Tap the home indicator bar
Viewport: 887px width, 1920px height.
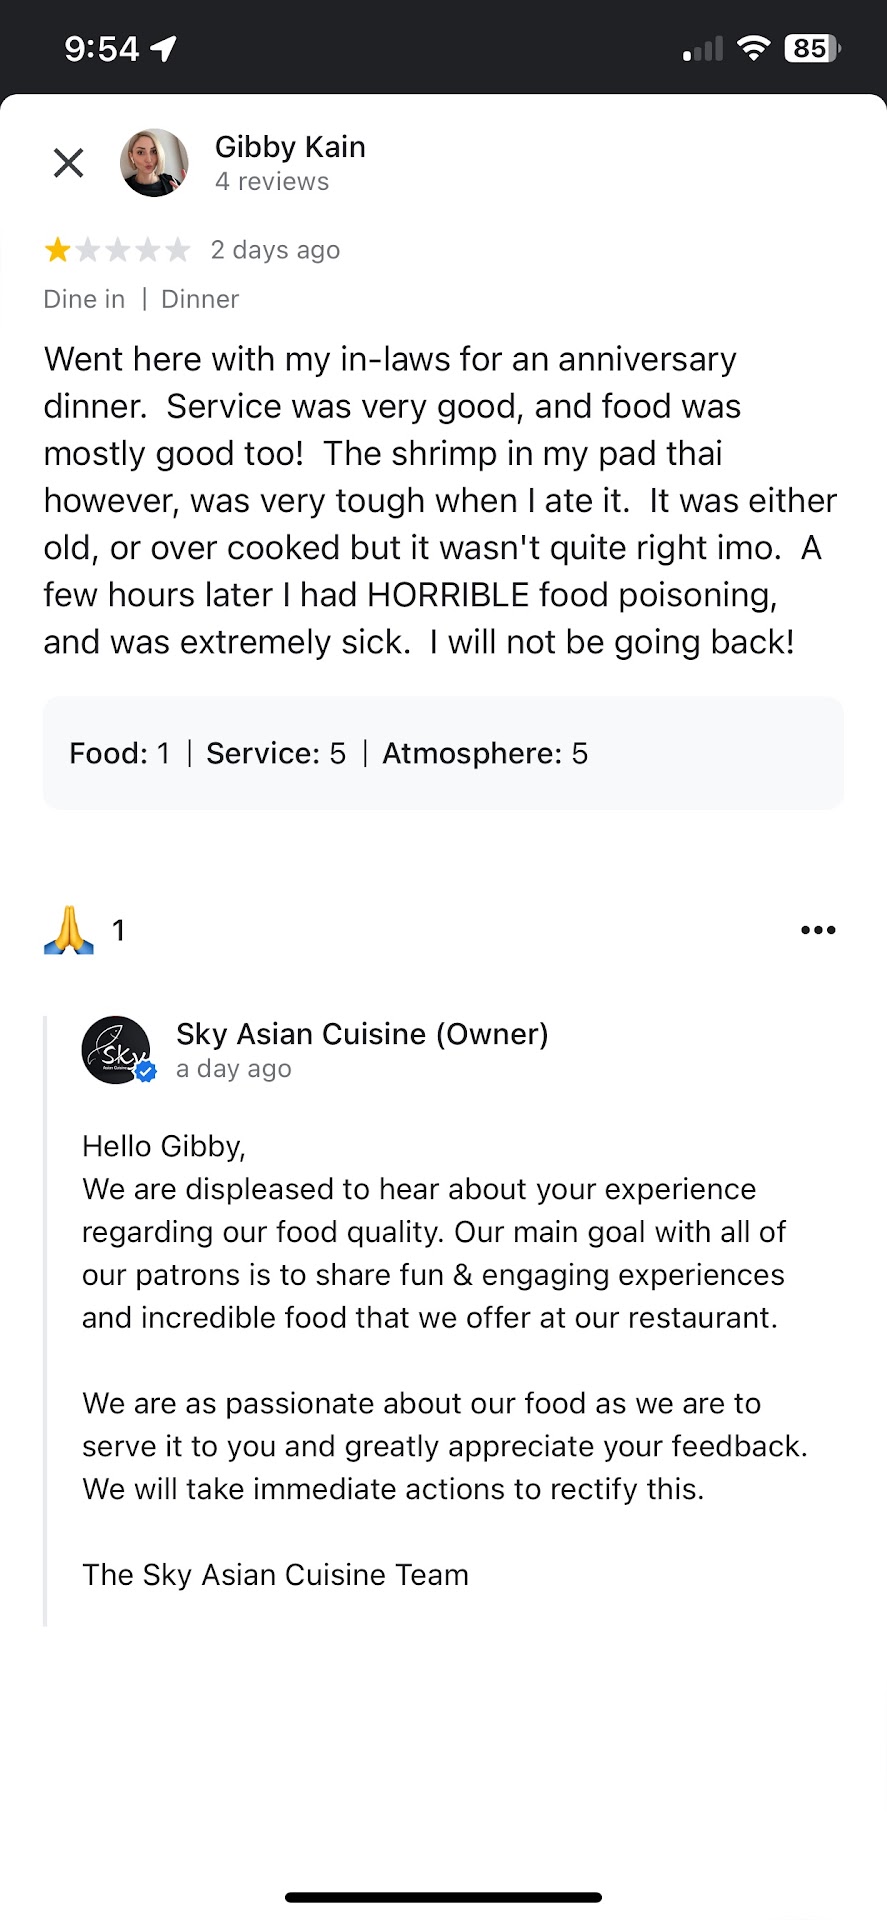[x=443, y=1897]
